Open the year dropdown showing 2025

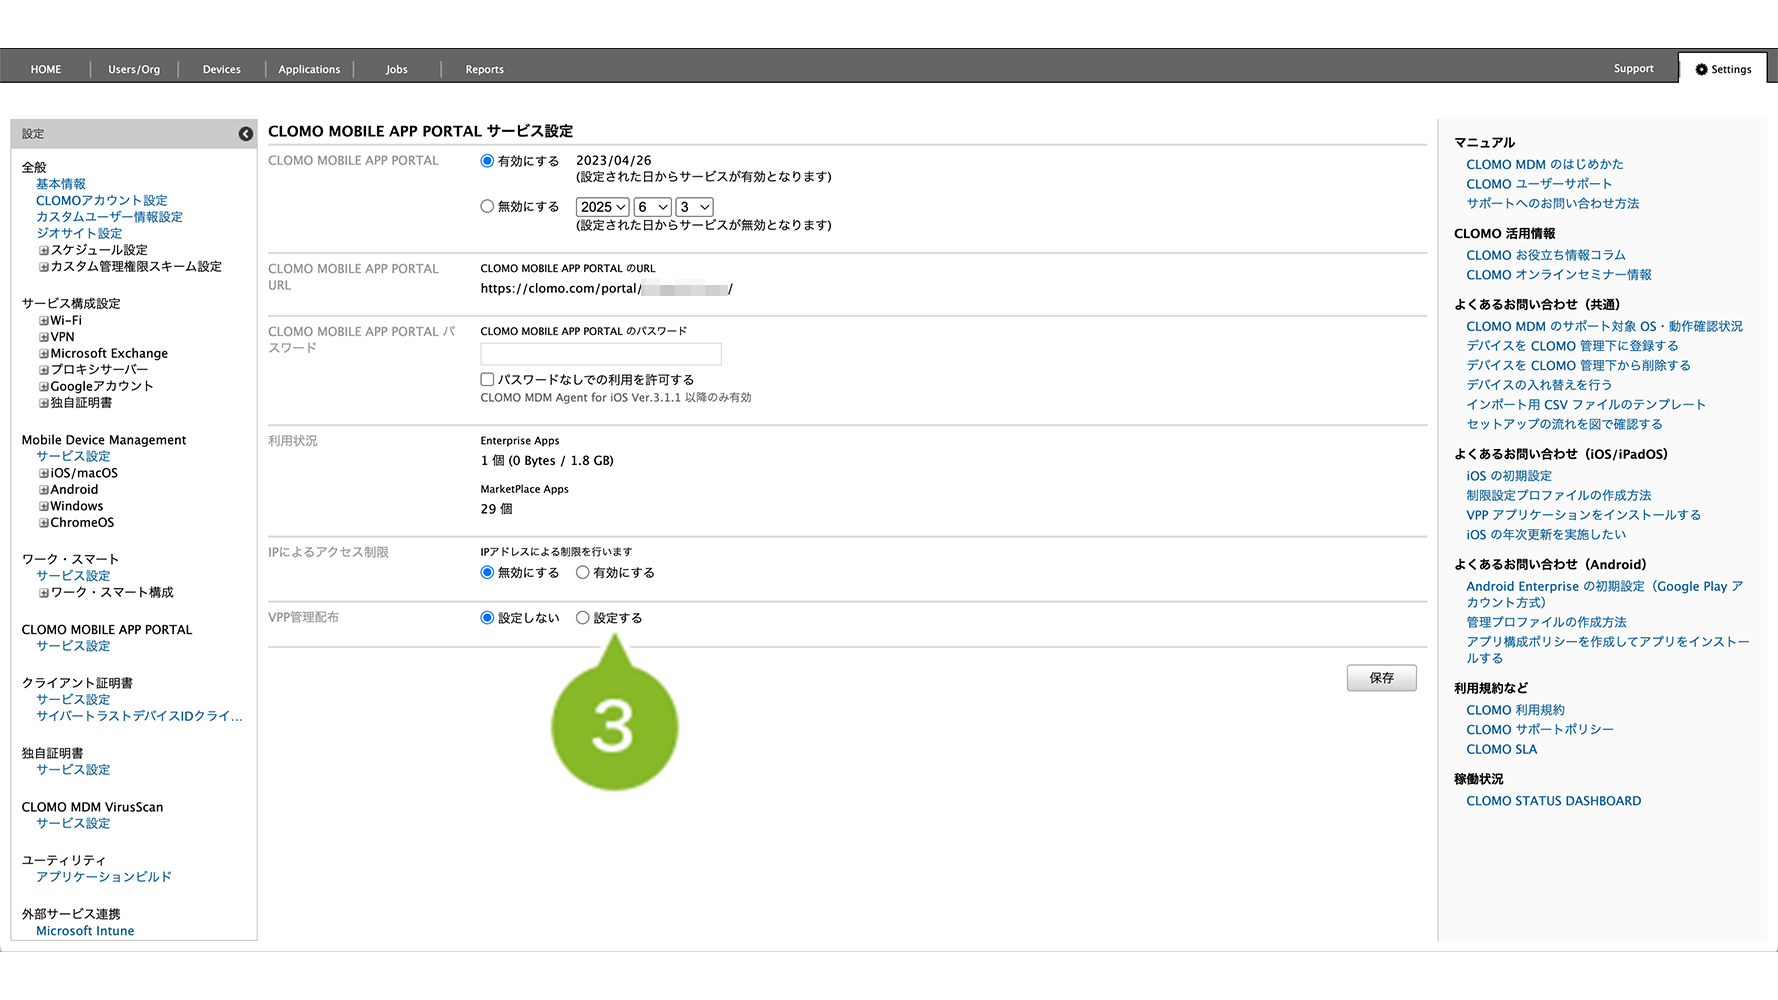(603, 207)
